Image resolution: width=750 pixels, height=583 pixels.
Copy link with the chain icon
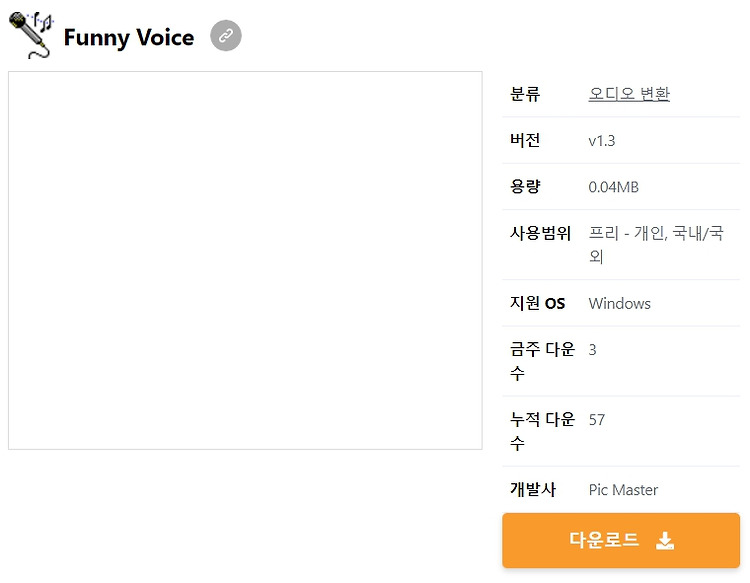(226, 35)
